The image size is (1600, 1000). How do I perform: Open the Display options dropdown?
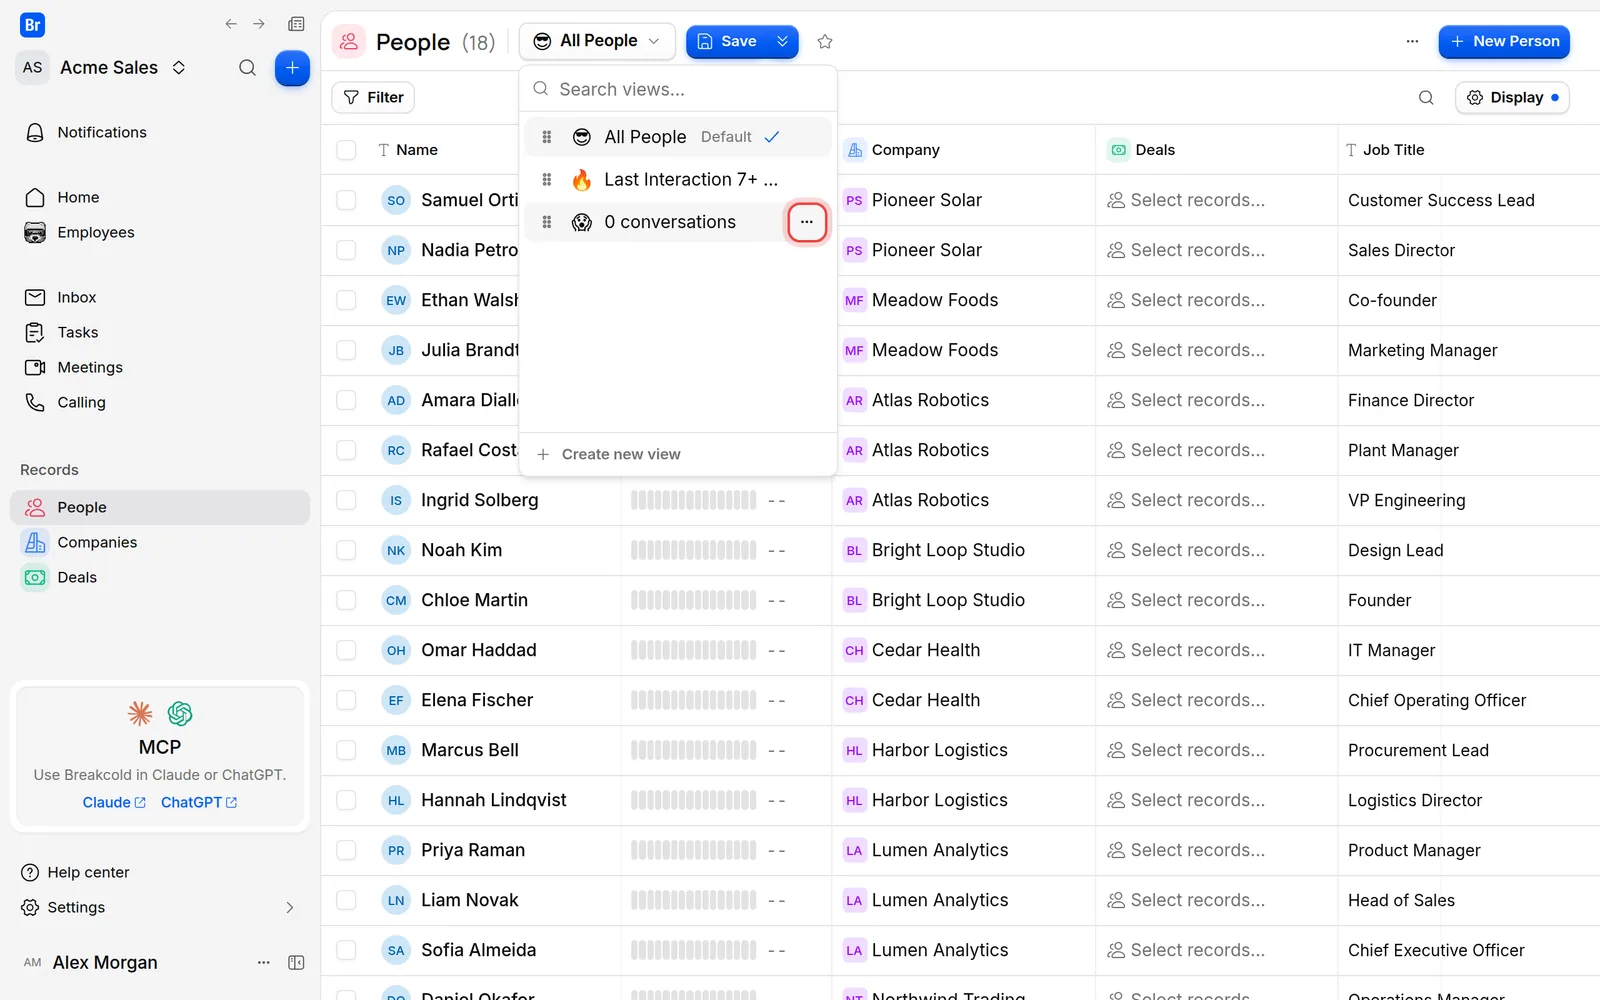1512,97
